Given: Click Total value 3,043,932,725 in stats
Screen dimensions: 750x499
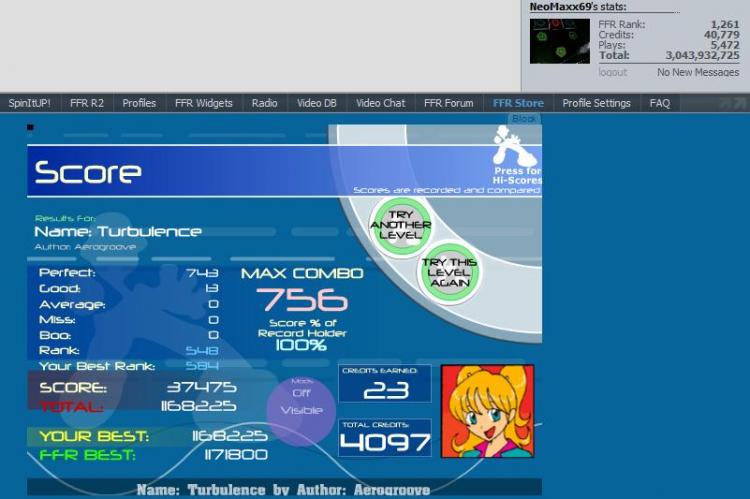Looking at the screenshot, I should (702, 55).
